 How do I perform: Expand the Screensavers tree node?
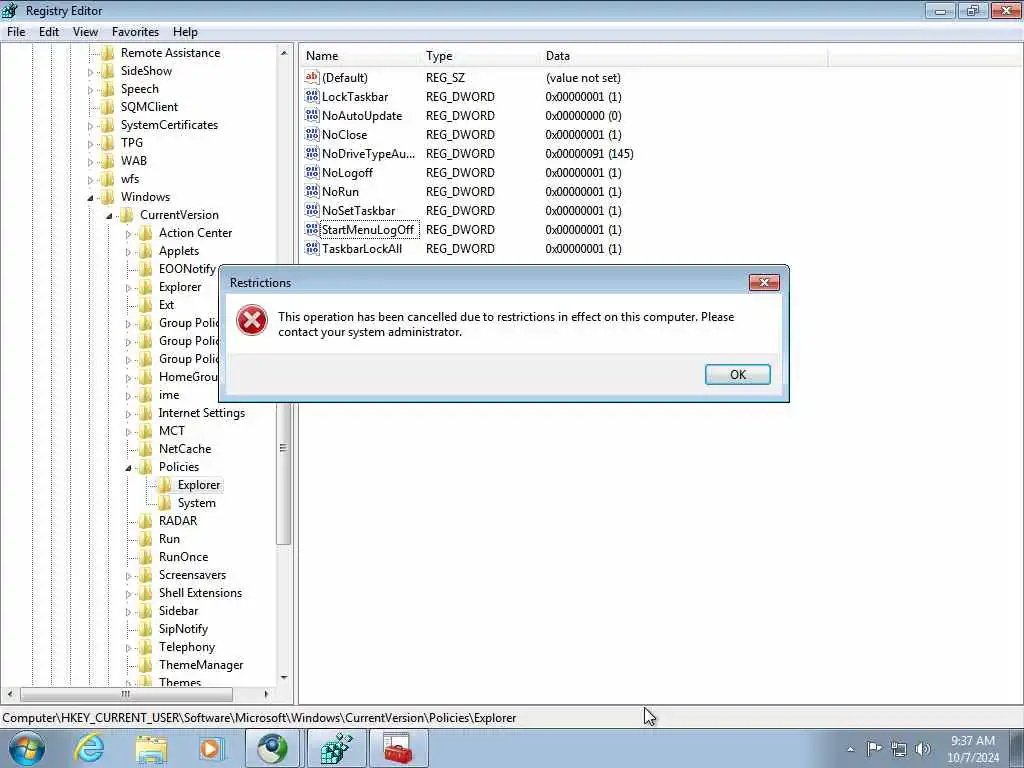(129, 575)
